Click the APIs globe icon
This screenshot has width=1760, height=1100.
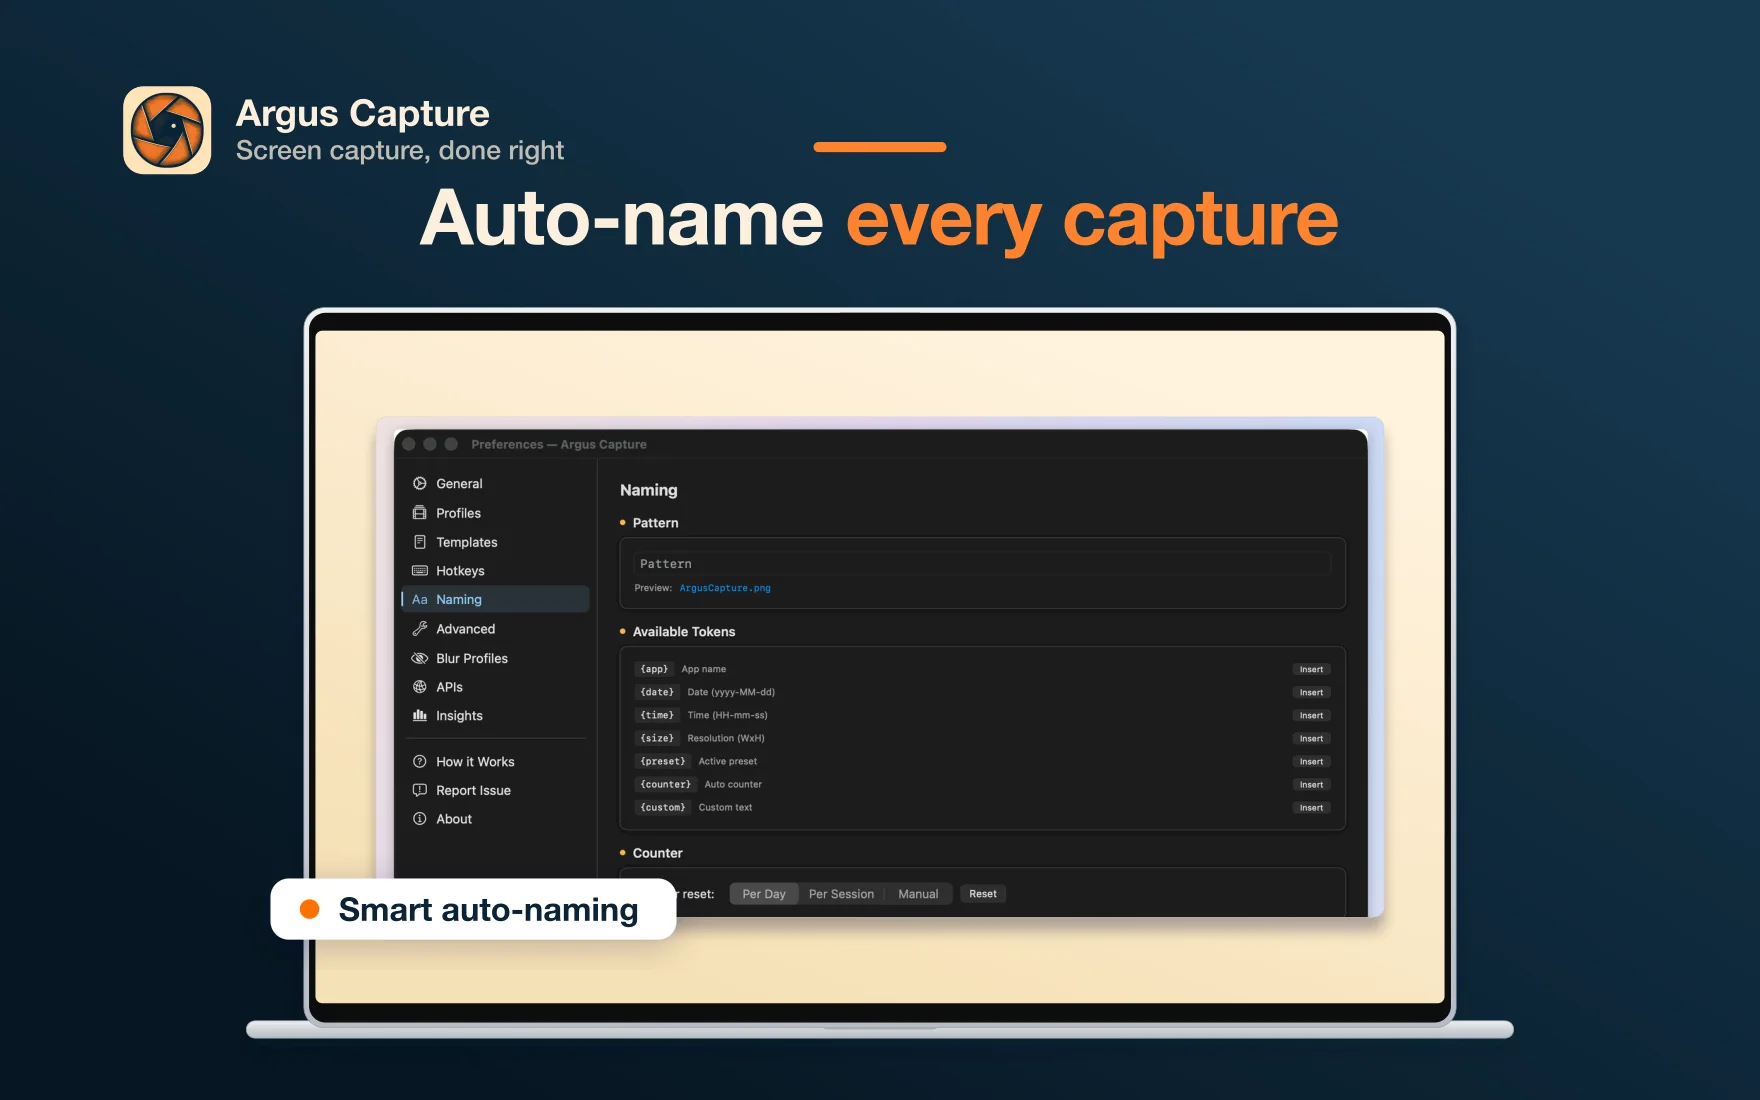coord(420,687)
